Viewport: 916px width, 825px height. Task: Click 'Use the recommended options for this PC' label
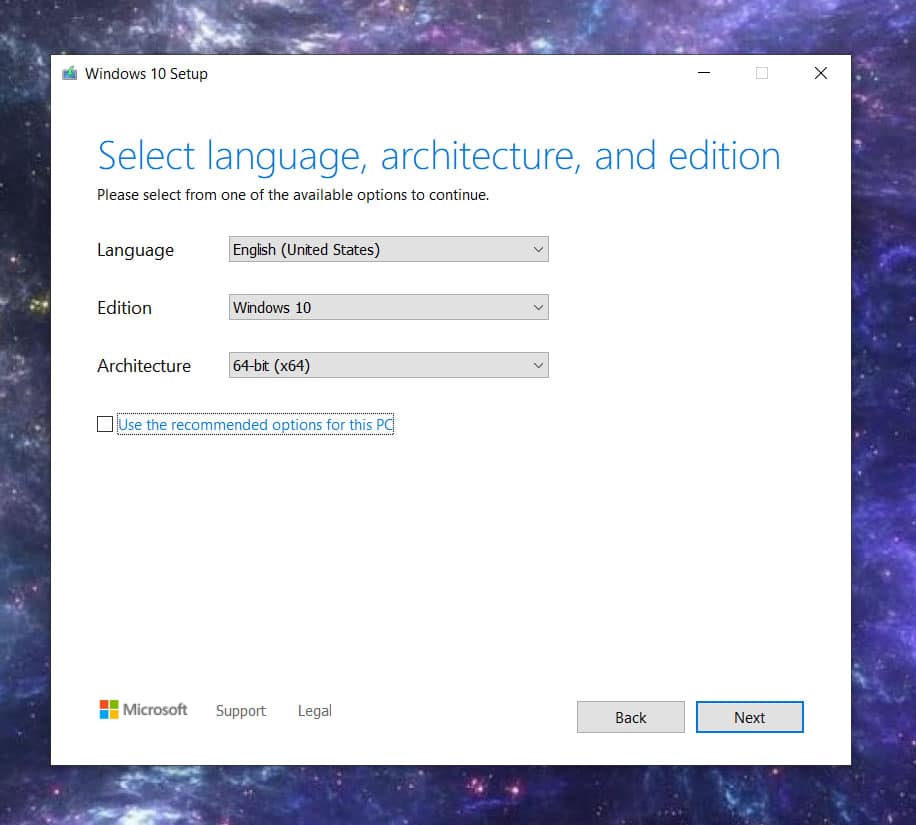point(255,425)
